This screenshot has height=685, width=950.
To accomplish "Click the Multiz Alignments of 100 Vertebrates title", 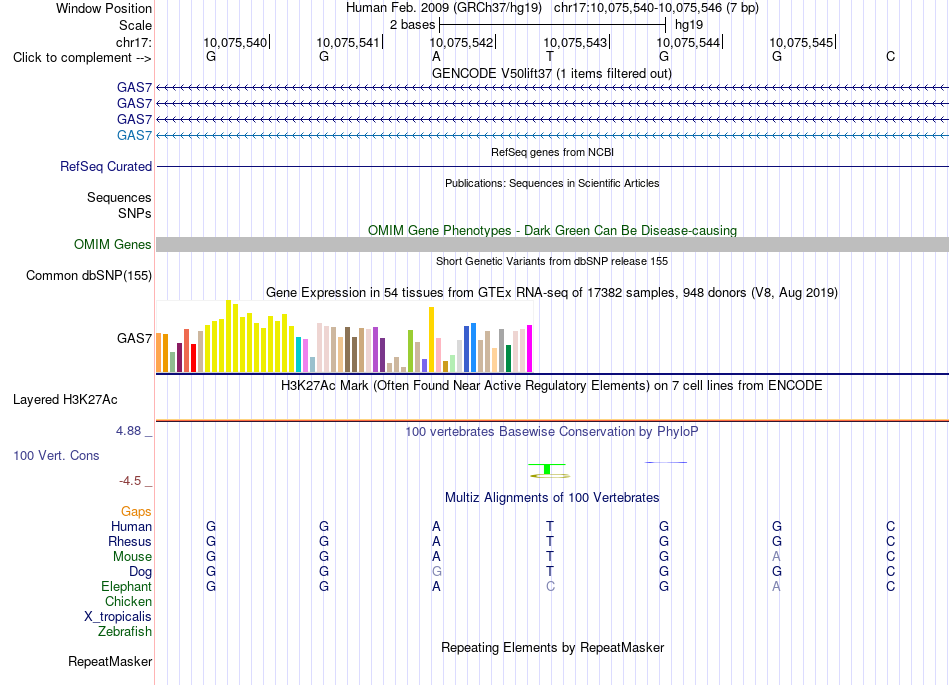I will 552,497.
